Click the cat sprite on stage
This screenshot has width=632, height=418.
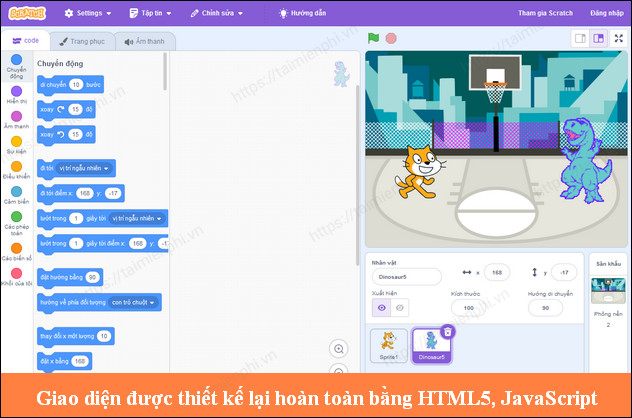click(x=419, y=172)
